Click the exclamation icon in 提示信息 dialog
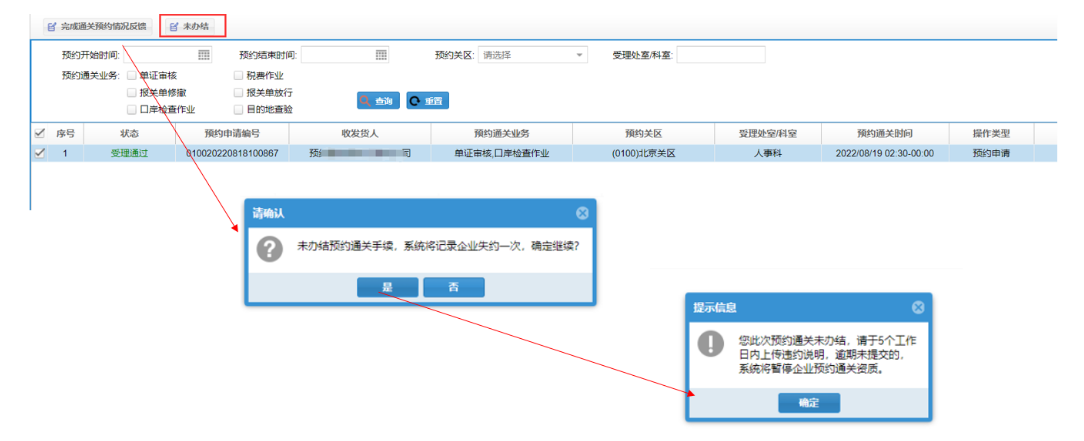The width and height of the screenshot is (1084, 441). coord(711,344)
